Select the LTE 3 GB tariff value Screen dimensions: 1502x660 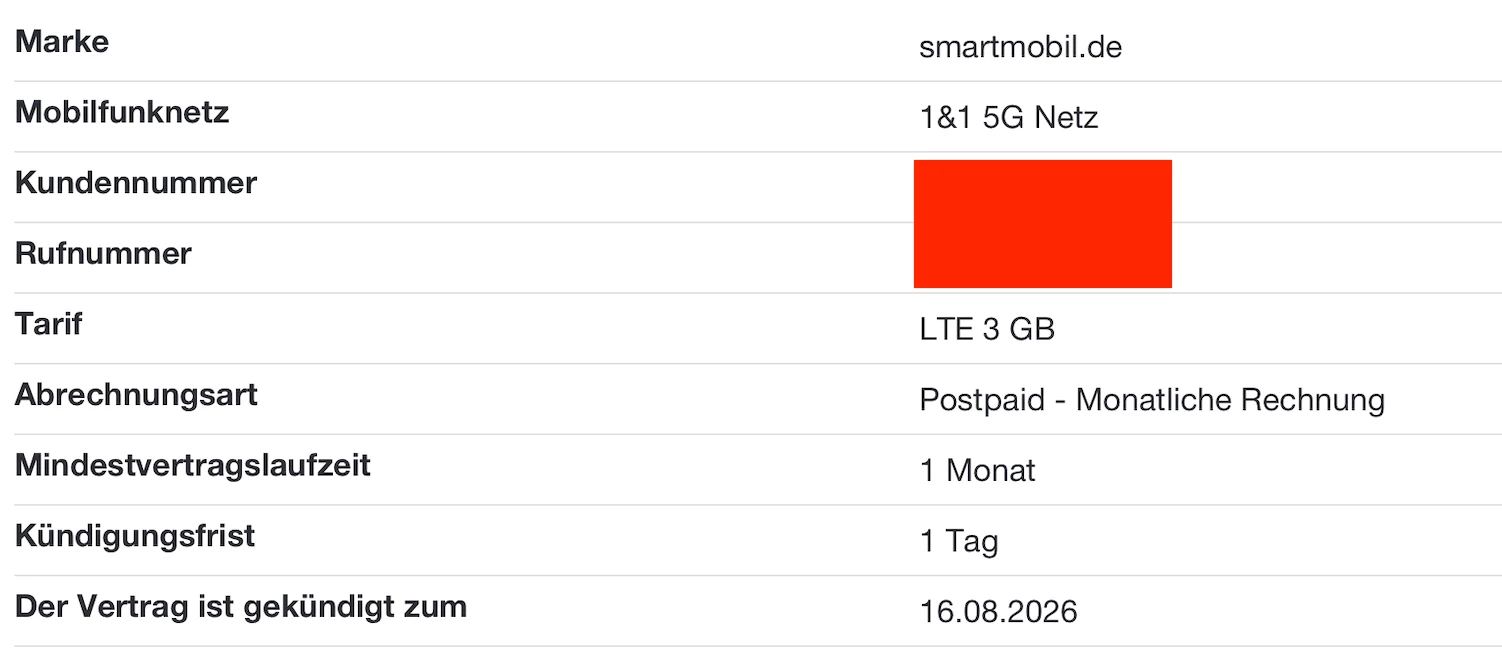pyautogui.click(x=987, y=329)
